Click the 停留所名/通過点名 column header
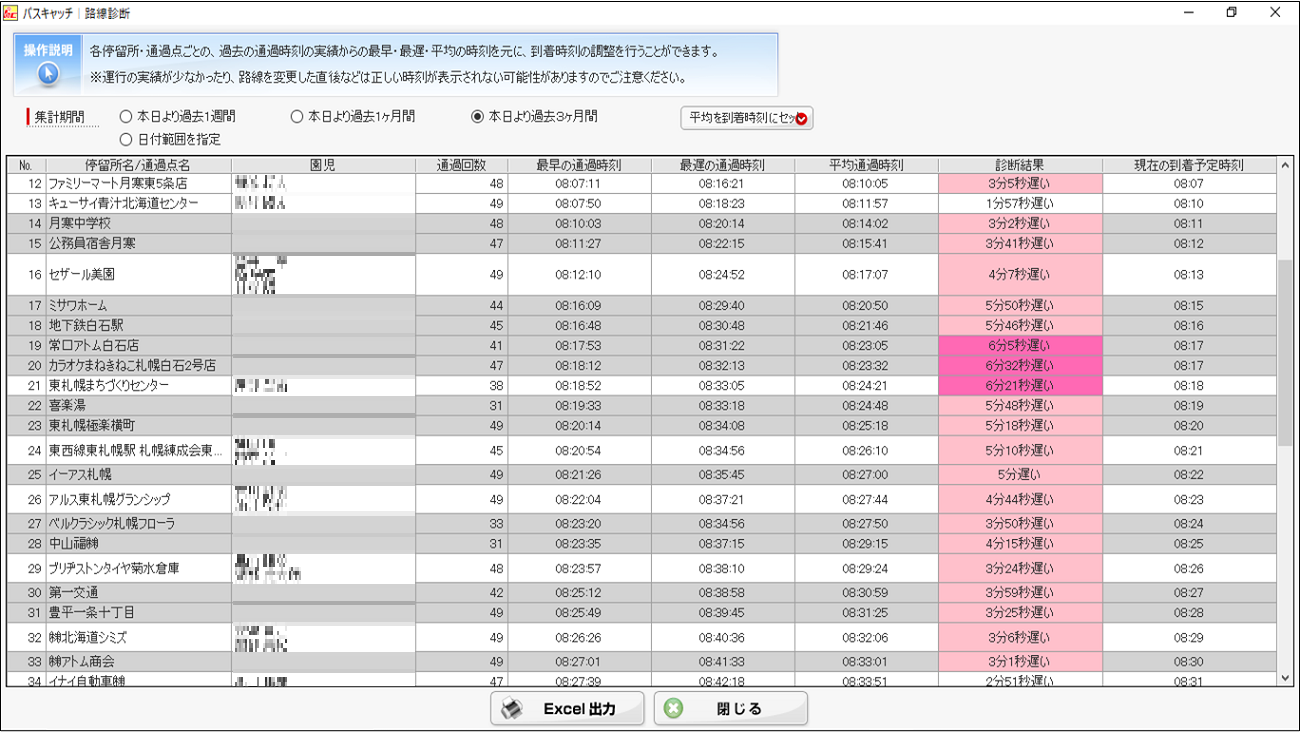Viewport: 1300px width, 732px height. (138, 165)
